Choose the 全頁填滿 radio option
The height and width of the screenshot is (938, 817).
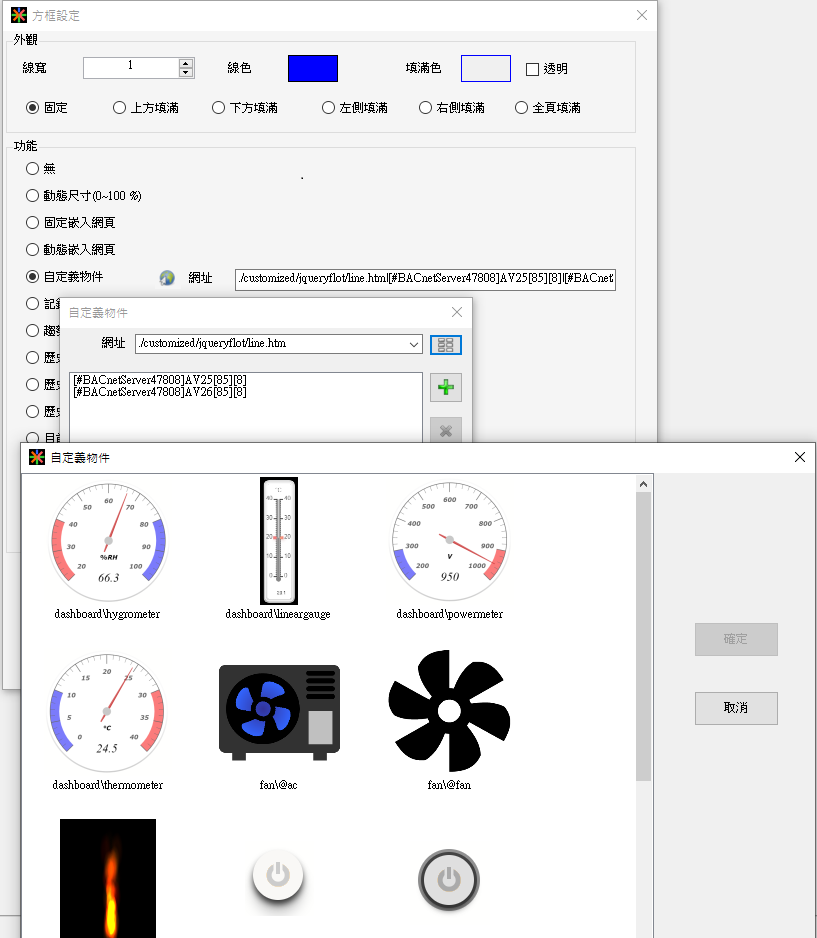tap(521, 108)
